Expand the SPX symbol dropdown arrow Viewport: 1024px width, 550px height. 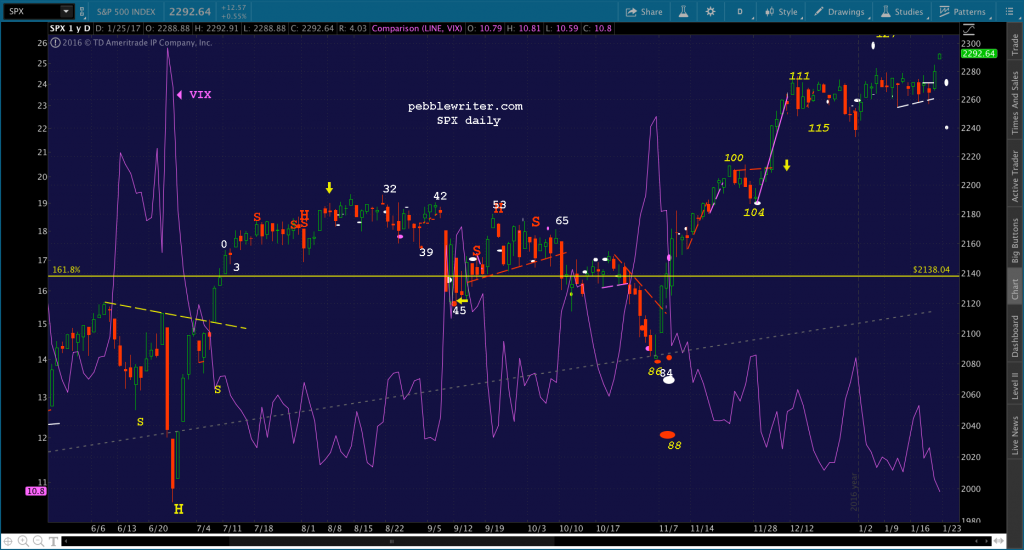pos(66,11)
